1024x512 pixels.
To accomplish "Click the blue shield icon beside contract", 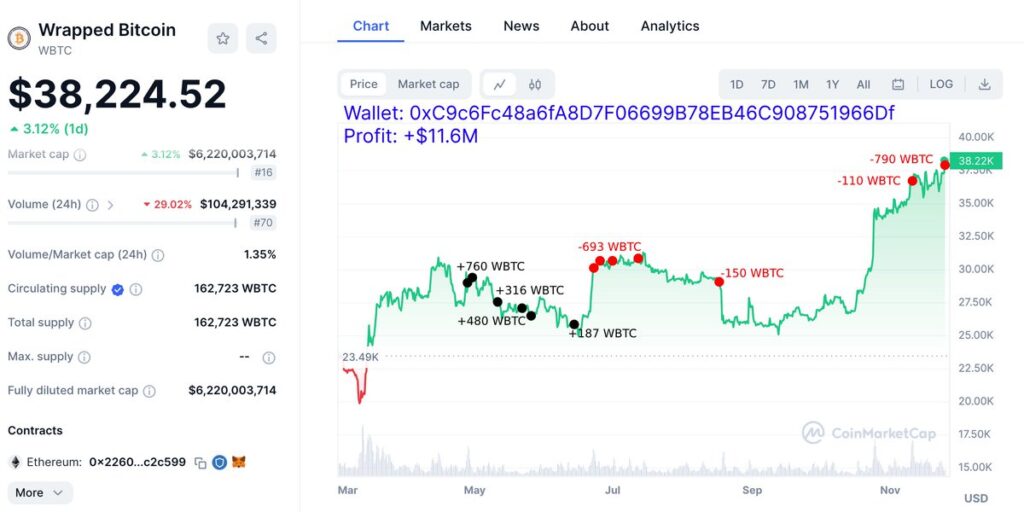I will 219,463.
